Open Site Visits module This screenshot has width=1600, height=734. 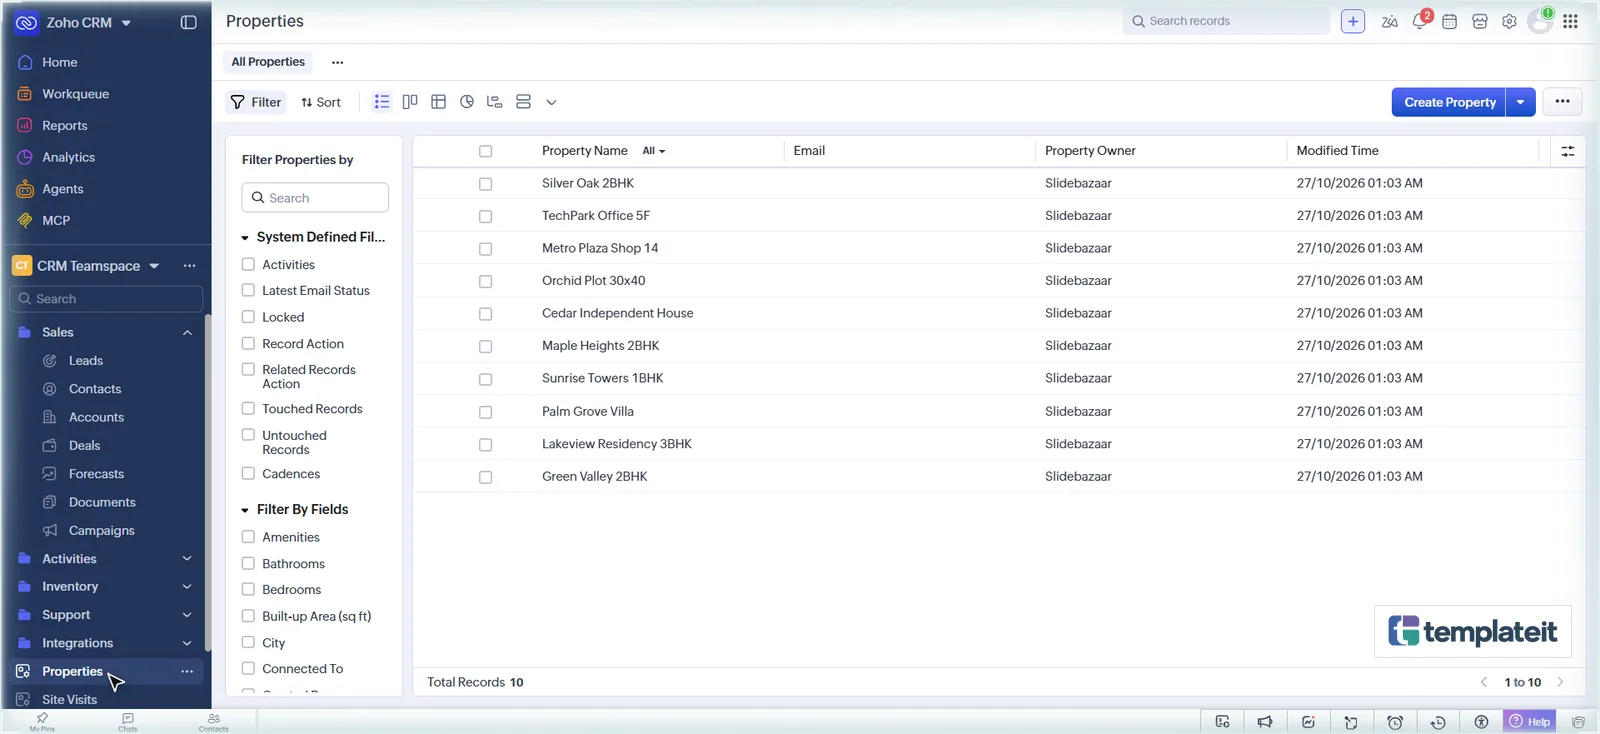[x=69, y=699]
